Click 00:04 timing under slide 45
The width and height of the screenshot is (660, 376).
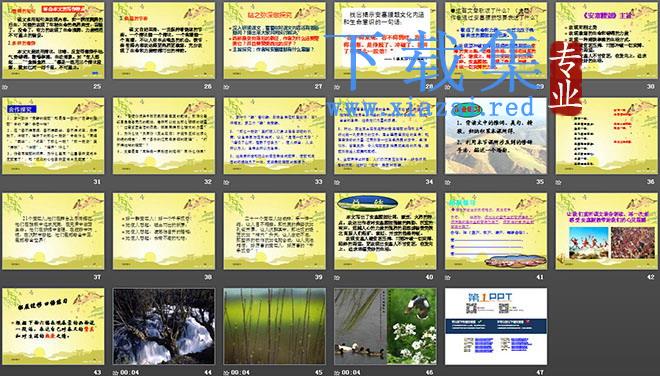click(x=240, y=373)
